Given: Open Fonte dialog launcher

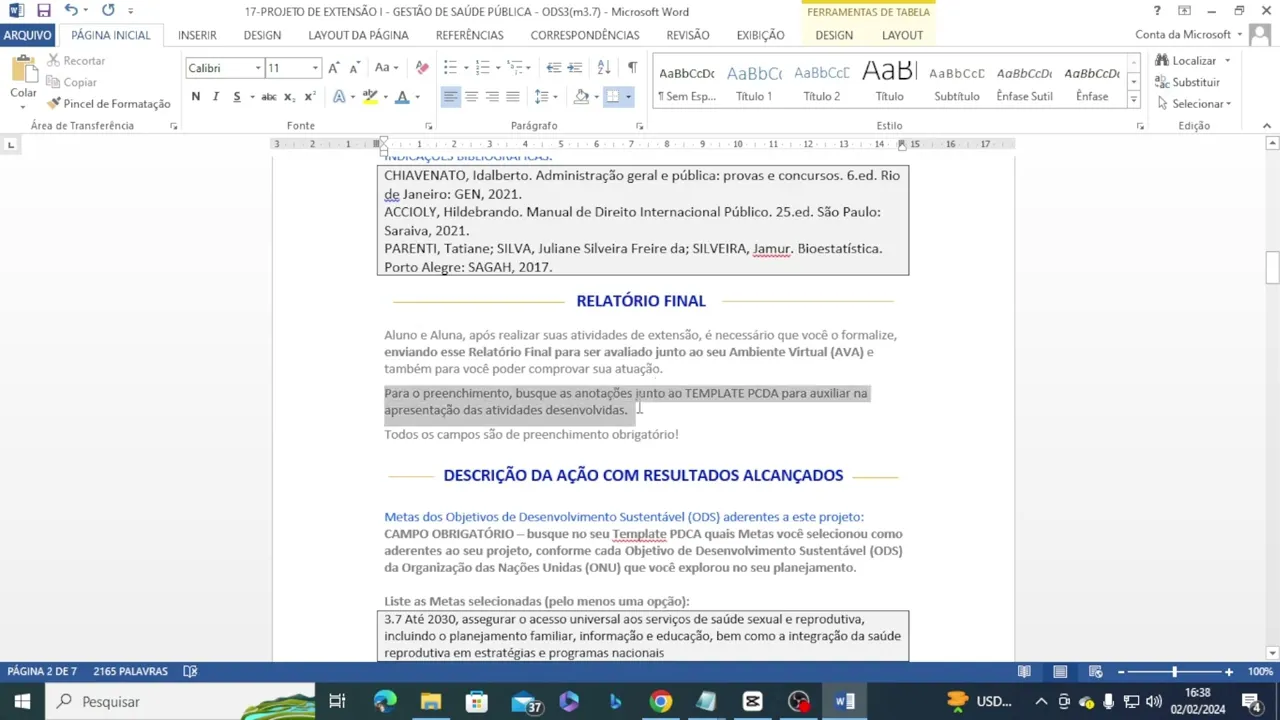Looking at the screenshot, I should tap(429, 126).
